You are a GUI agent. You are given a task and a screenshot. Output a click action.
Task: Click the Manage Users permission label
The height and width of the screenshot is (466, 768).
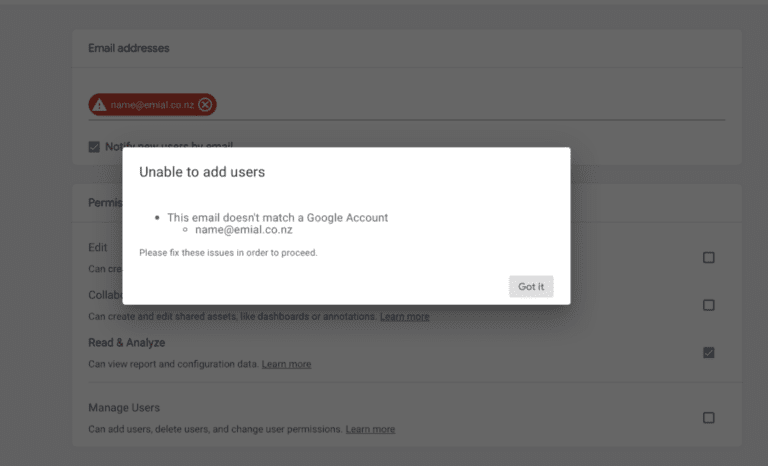124,408
